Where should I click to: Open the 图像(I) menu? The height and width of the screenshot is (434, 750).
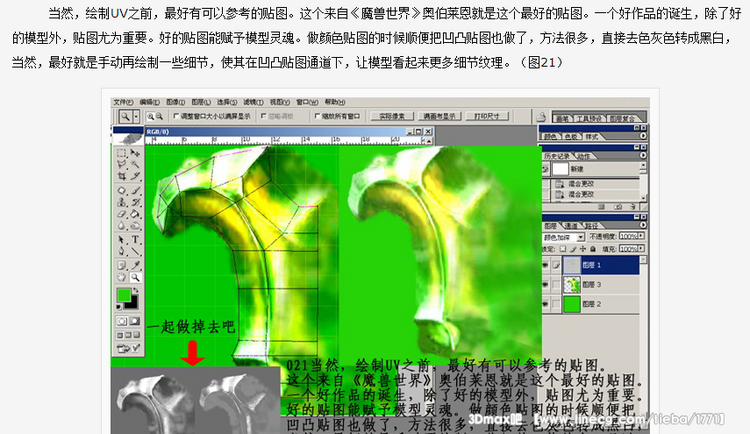coord(176,102)
